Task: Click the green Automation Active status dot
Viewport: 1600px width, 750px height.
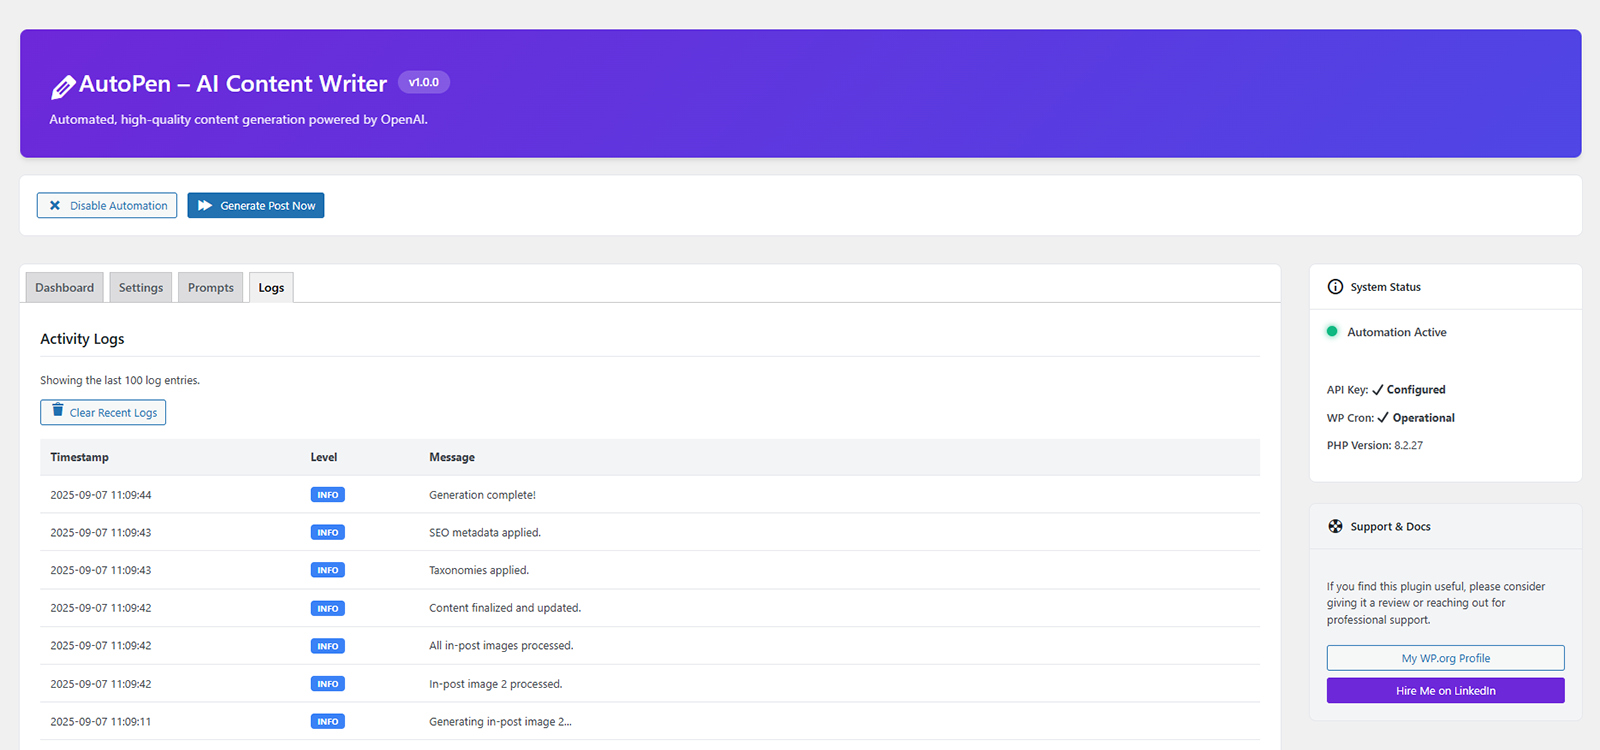Action: point(1332,331)
